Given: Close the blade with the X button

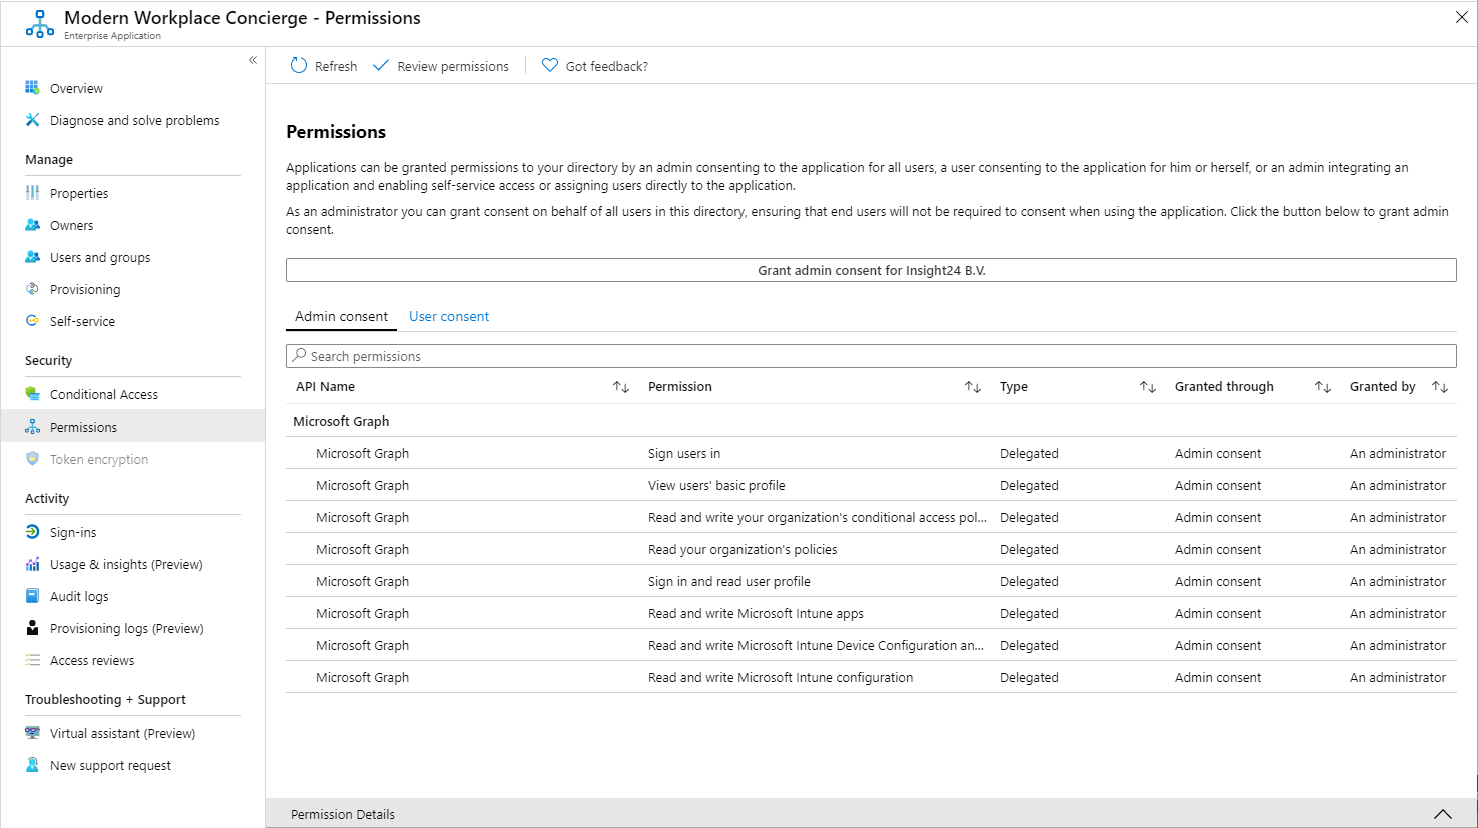Looking at the screenshot, I should point(1461,17).
